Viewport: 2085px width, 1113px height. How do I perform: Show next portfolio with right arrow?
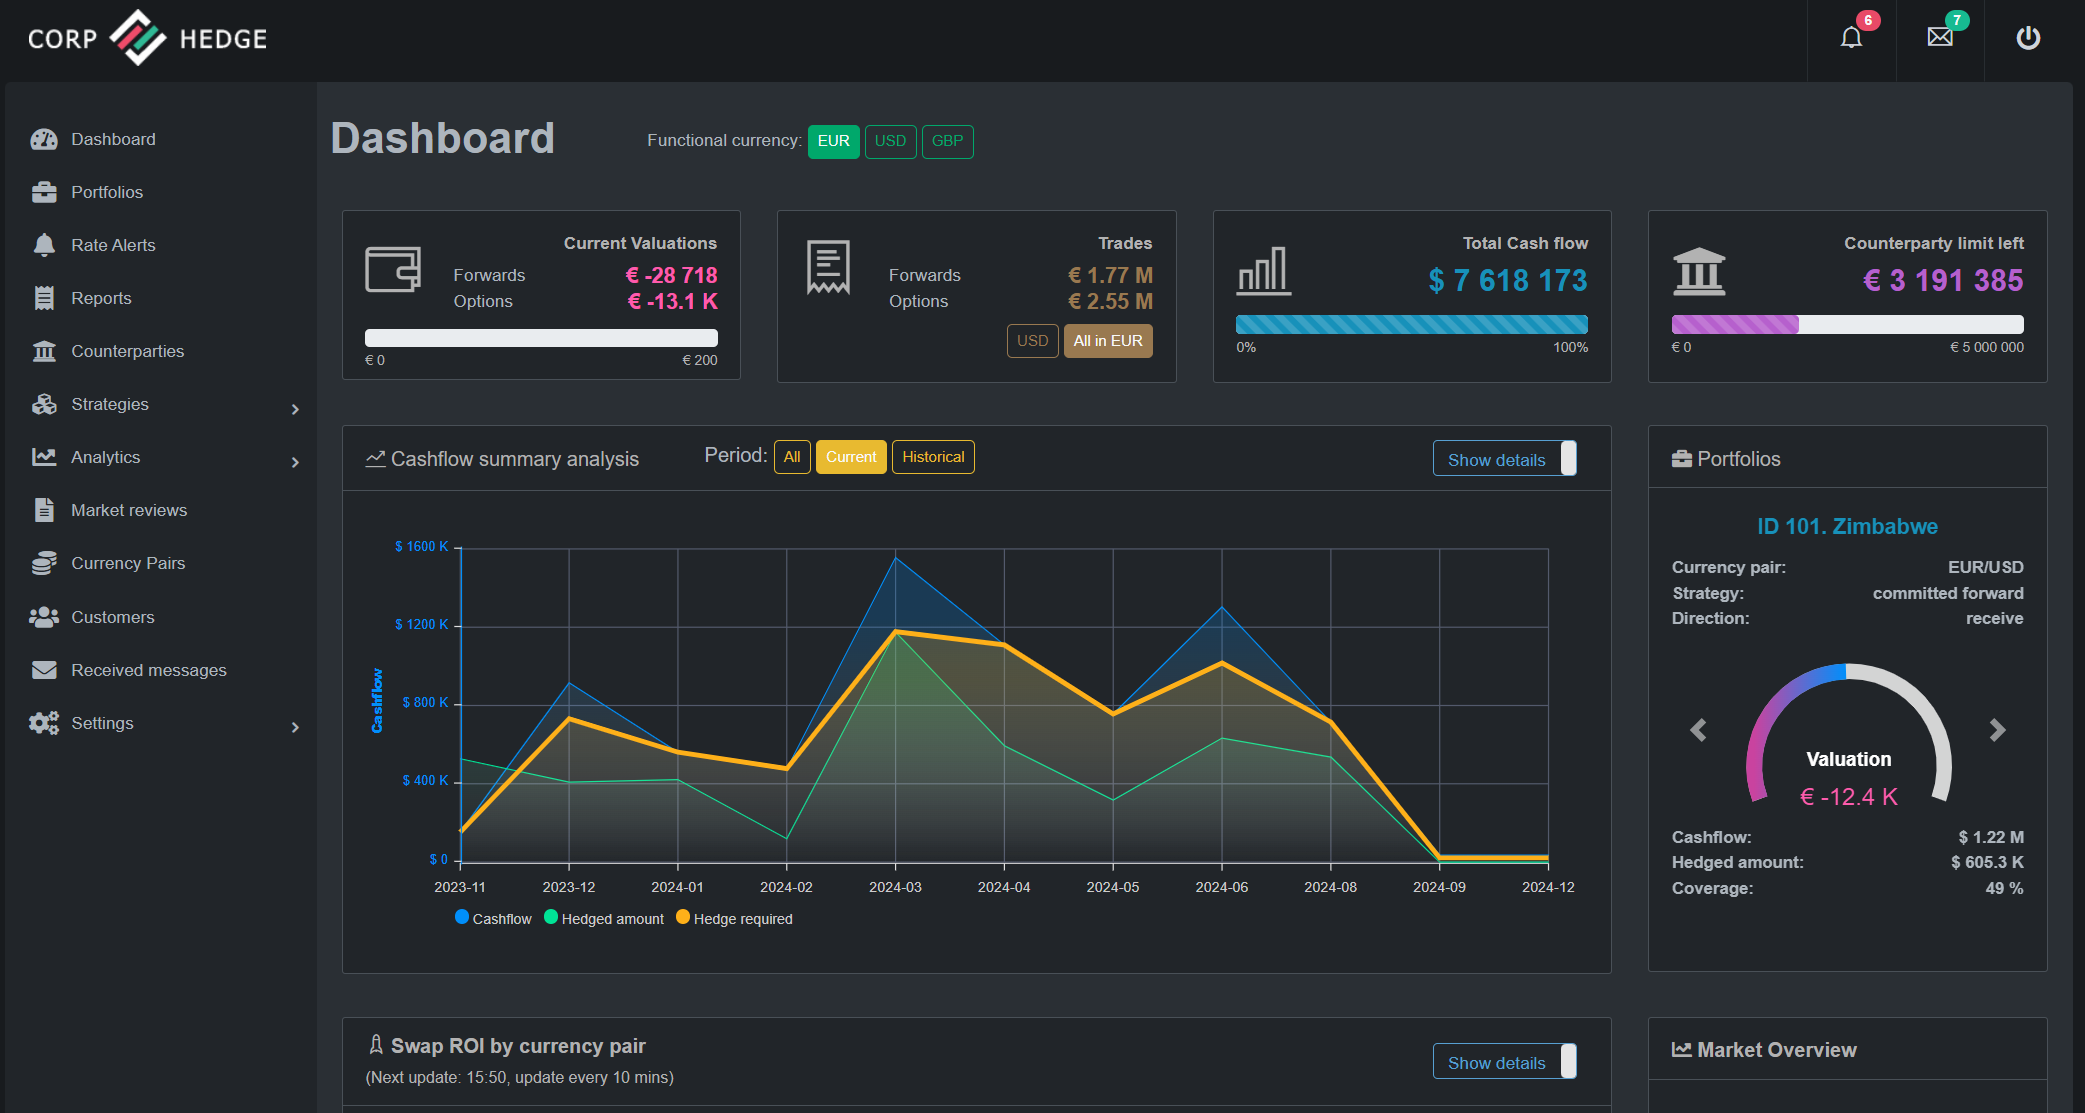pyautogui.click(x=1997, y=730)
